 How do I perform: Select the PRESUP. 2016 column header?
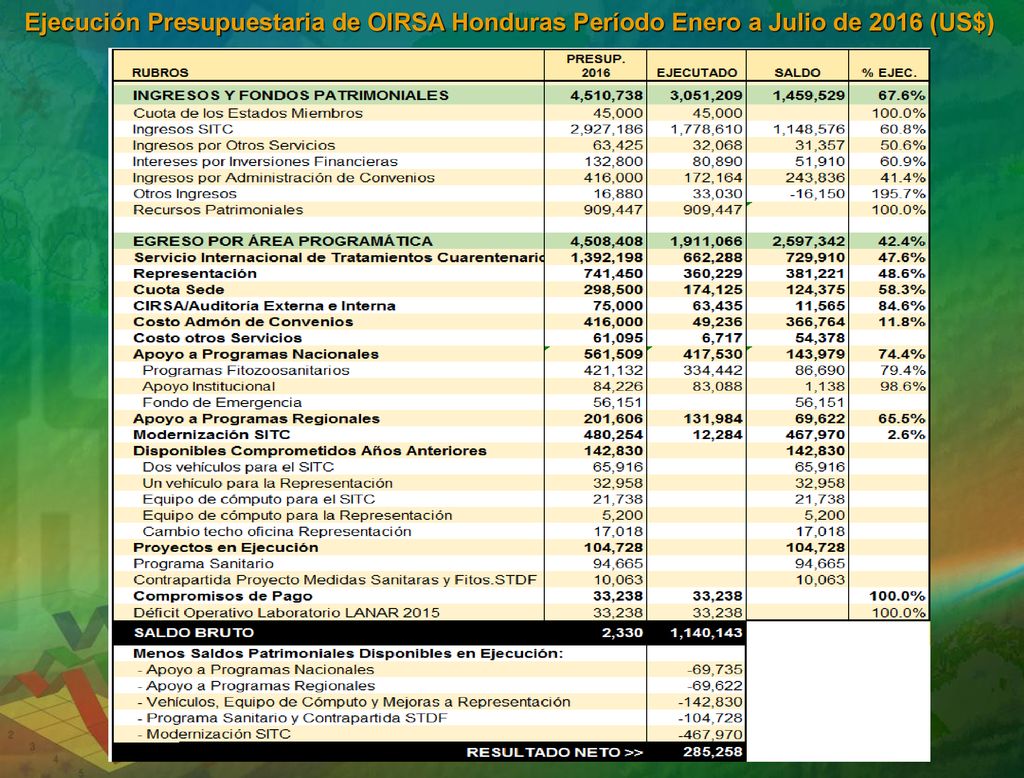coord(596,65)
